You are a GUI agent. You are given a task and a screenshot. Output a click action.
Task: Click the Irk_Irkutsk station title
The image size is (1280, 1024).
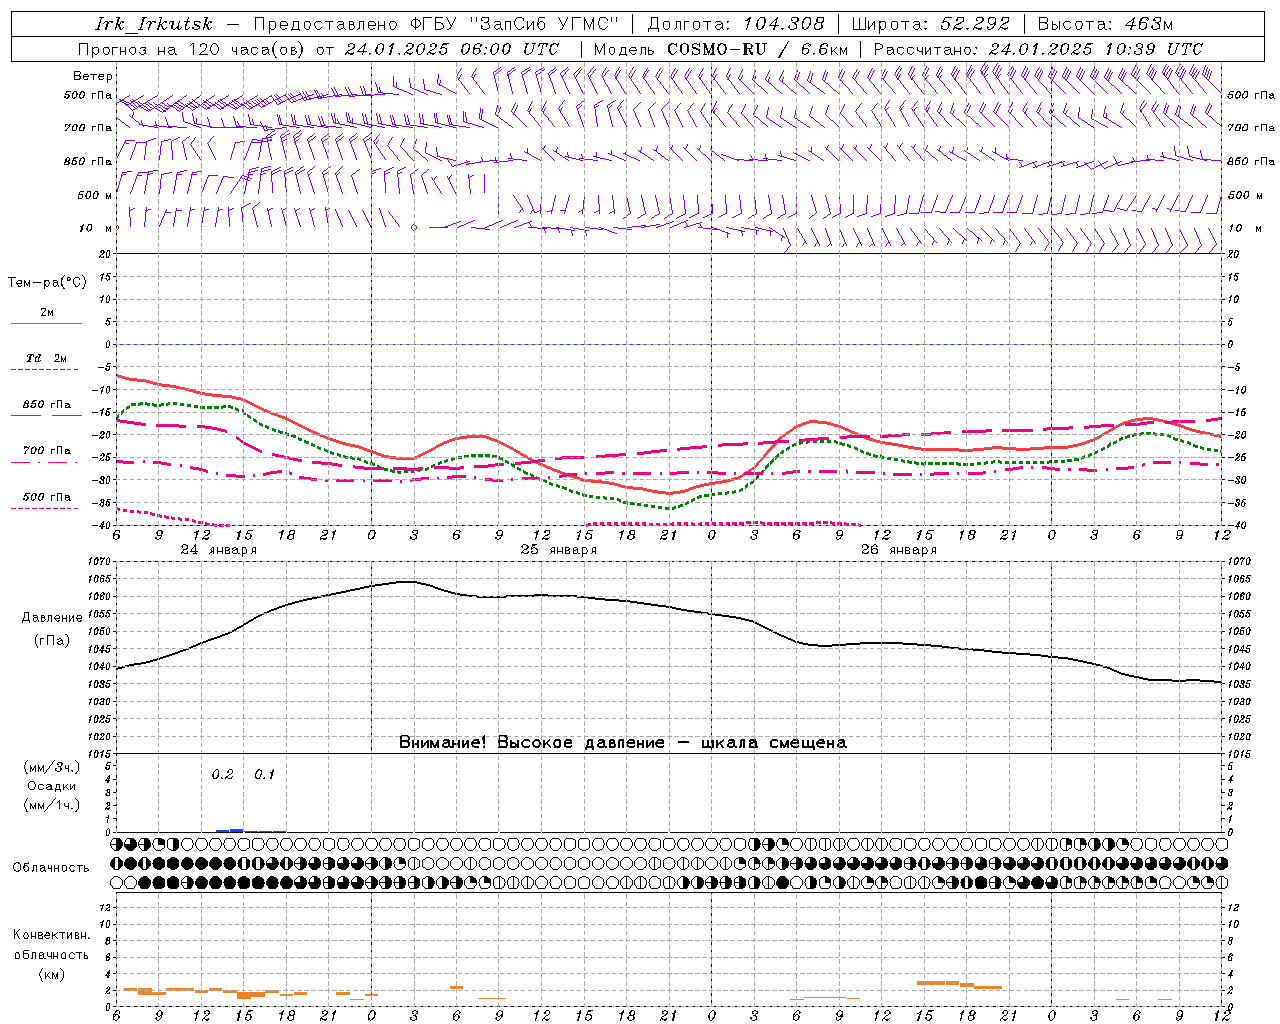[154, 24]
